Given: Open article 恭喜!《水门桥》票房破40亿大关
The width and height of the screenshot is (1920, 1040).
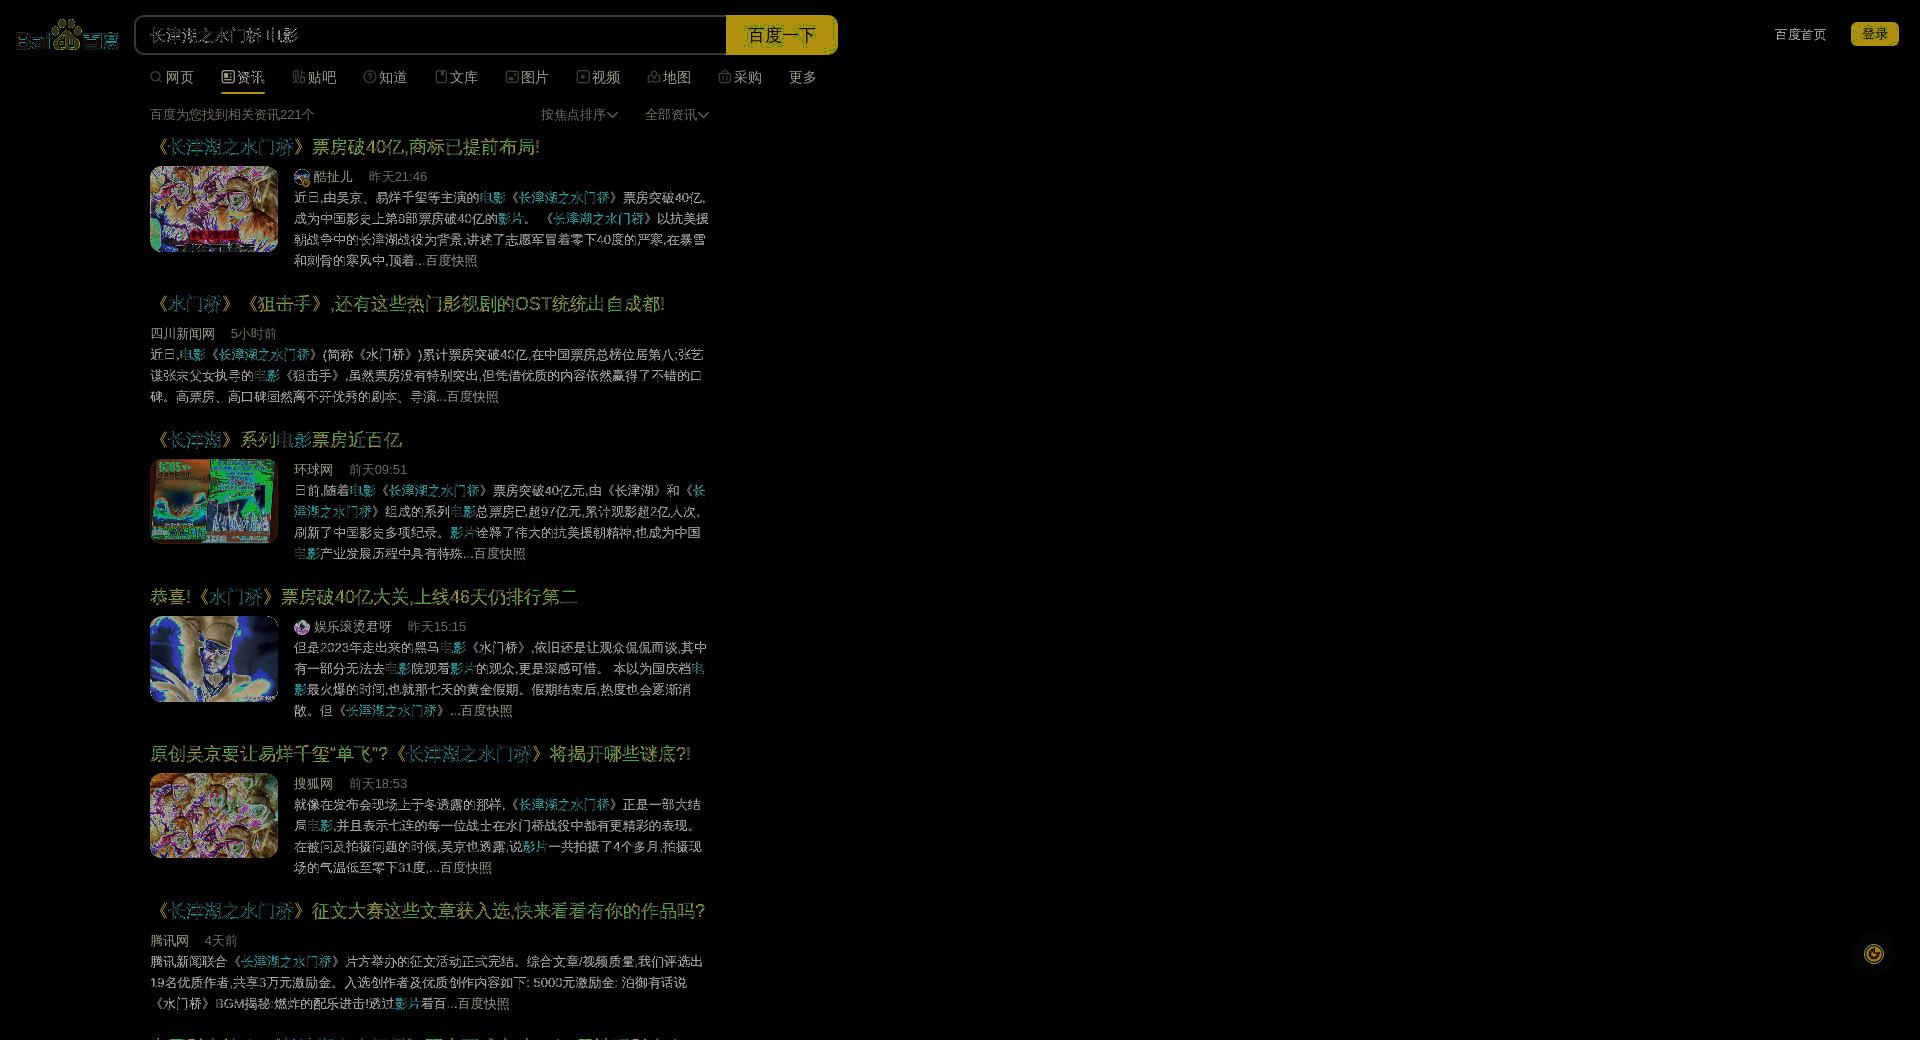Looking at the screenshot, I should (x=364, y=597).
